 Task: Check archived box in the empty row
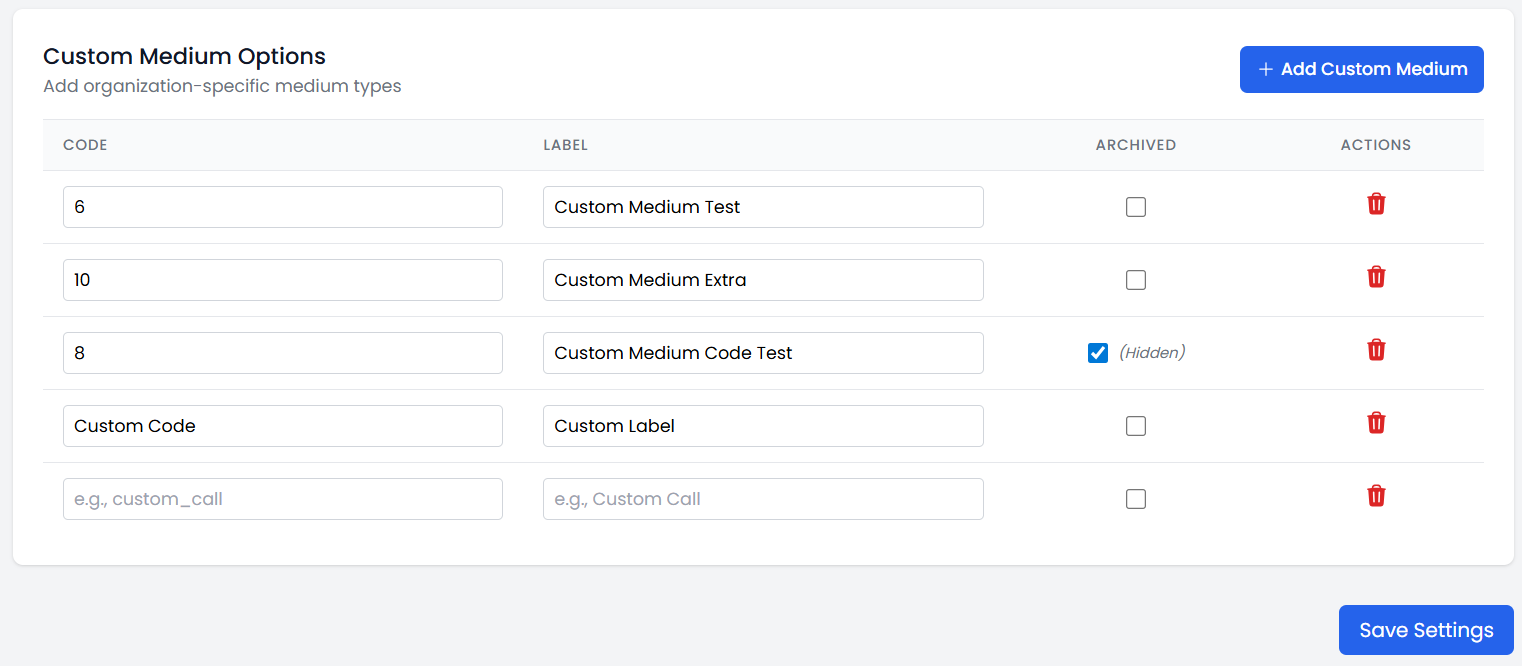tap(1135, 499)
